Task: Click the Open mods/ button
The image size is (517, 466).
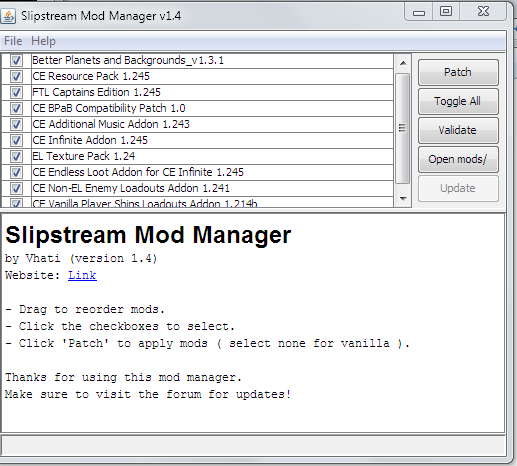Action: point(458,159)
